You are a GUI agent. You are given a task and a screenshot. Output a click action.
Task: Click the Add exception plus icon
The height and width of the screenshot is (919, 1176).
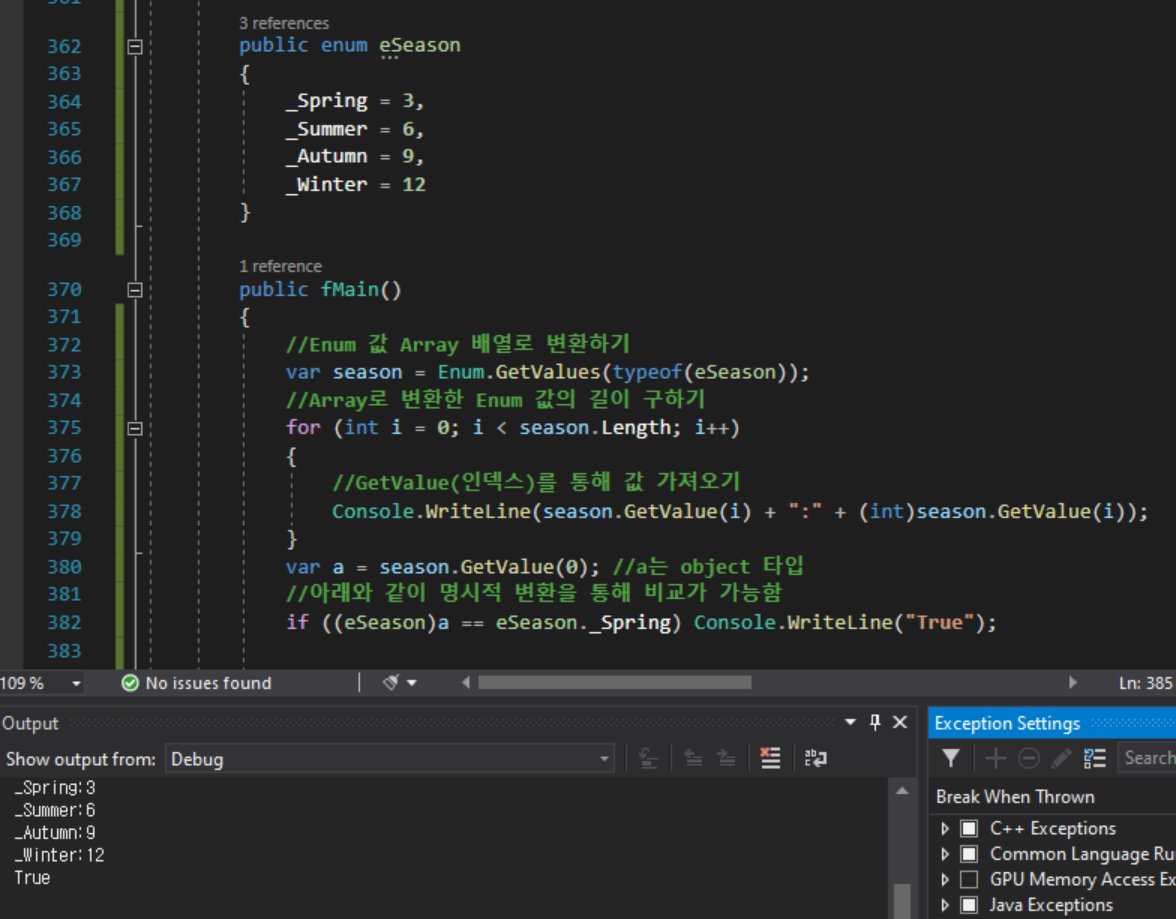[995, 758]
